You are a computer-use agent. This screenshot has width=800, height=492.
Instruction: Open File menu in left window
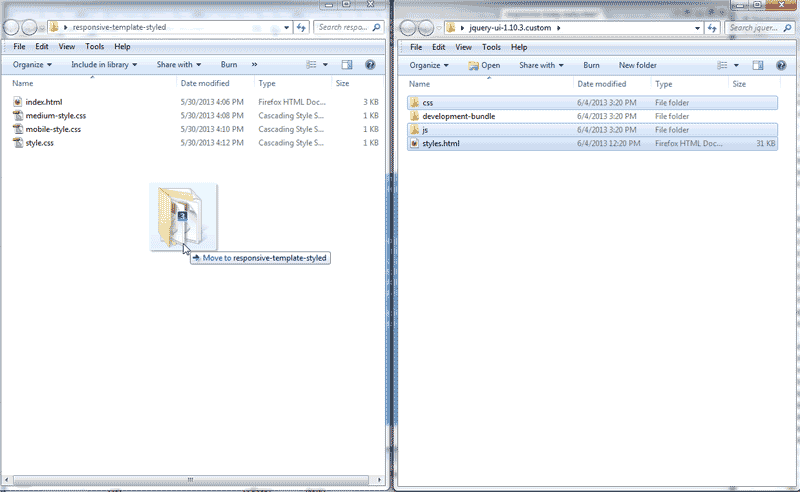tap(19, 46)
